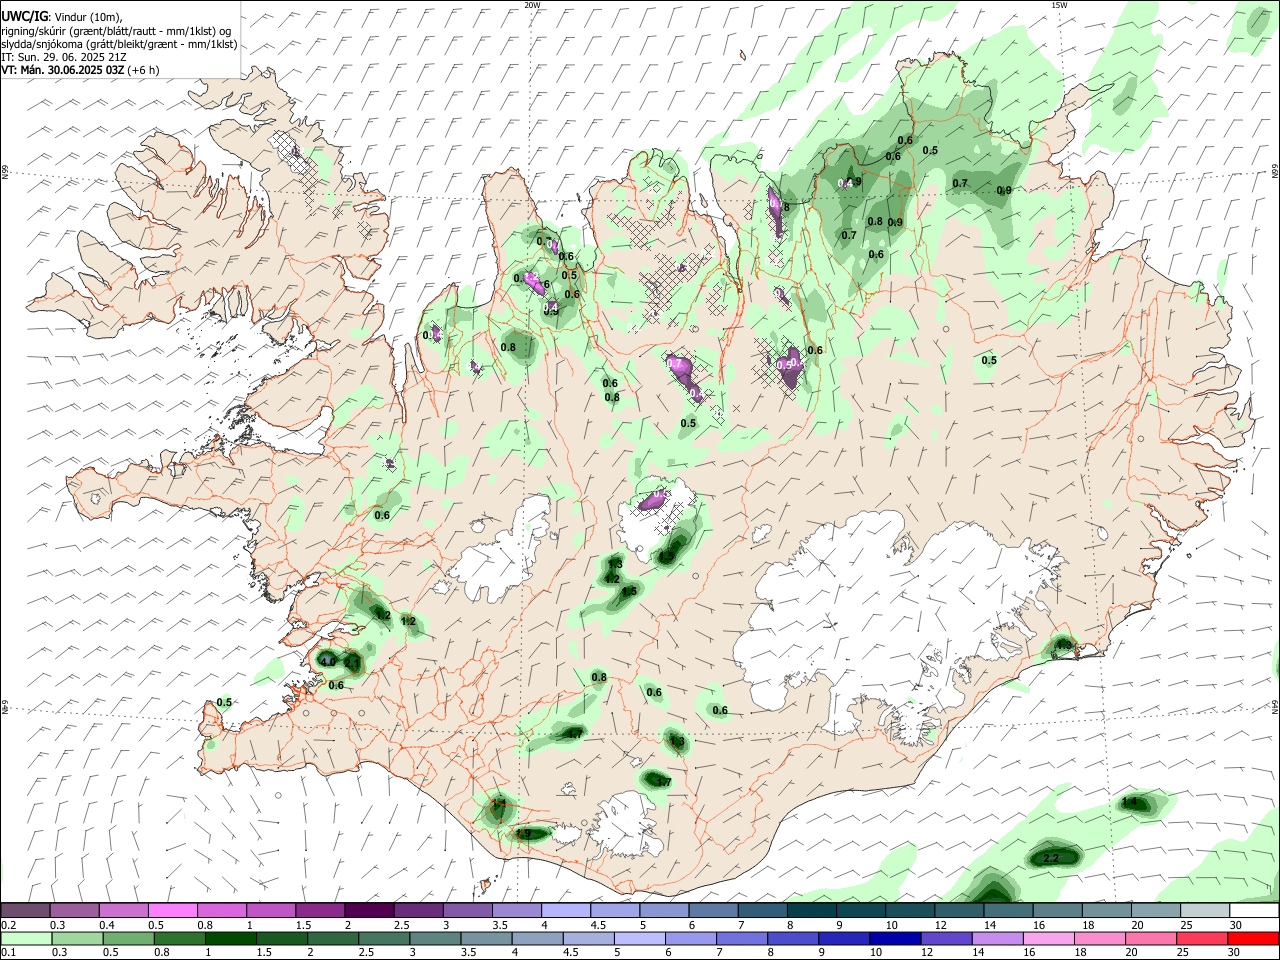Click the dusty purple 0.2 snow legend swatch

(x=25, y=911)
